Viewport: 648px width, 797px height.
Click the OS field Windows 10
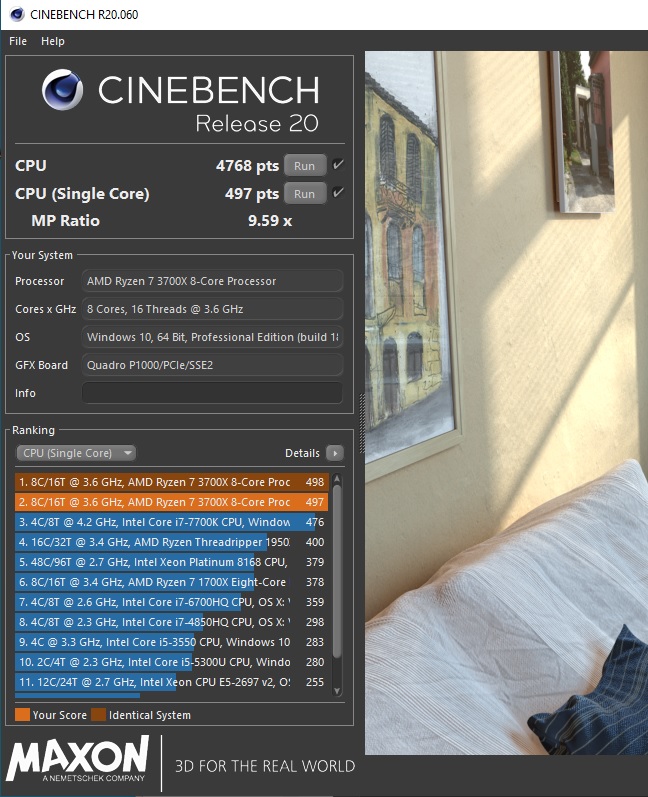(x=212, y=337)
